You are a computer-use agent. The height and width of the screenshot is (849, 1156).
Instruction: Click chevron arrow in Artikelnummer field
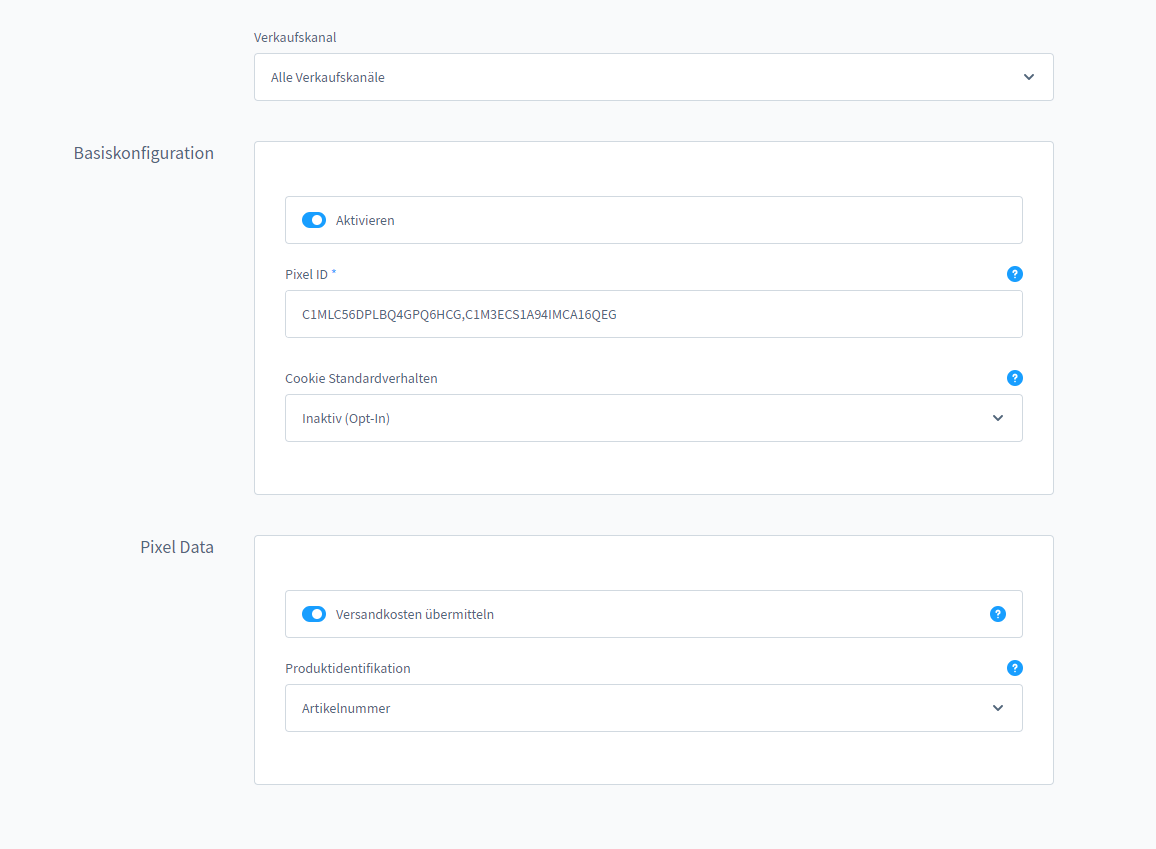point(997,708)
